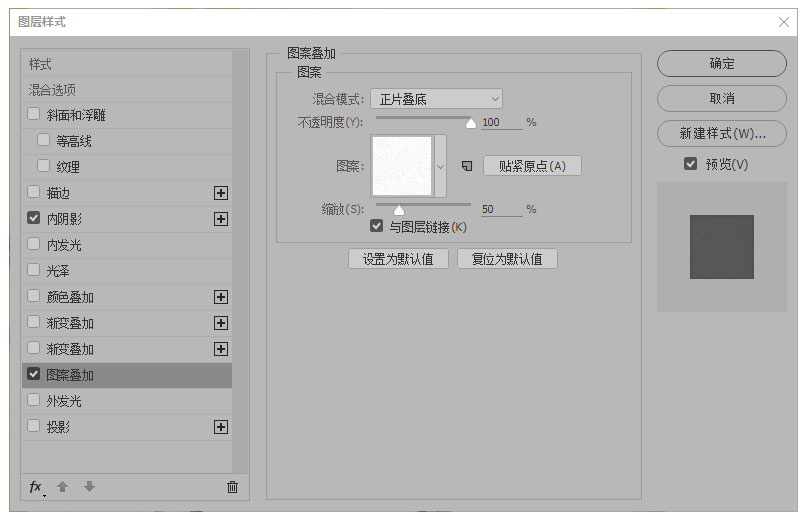Screen dimensions: 808x516
Task: Click the 贴紧原点(A) button
Action: [532, 166]
